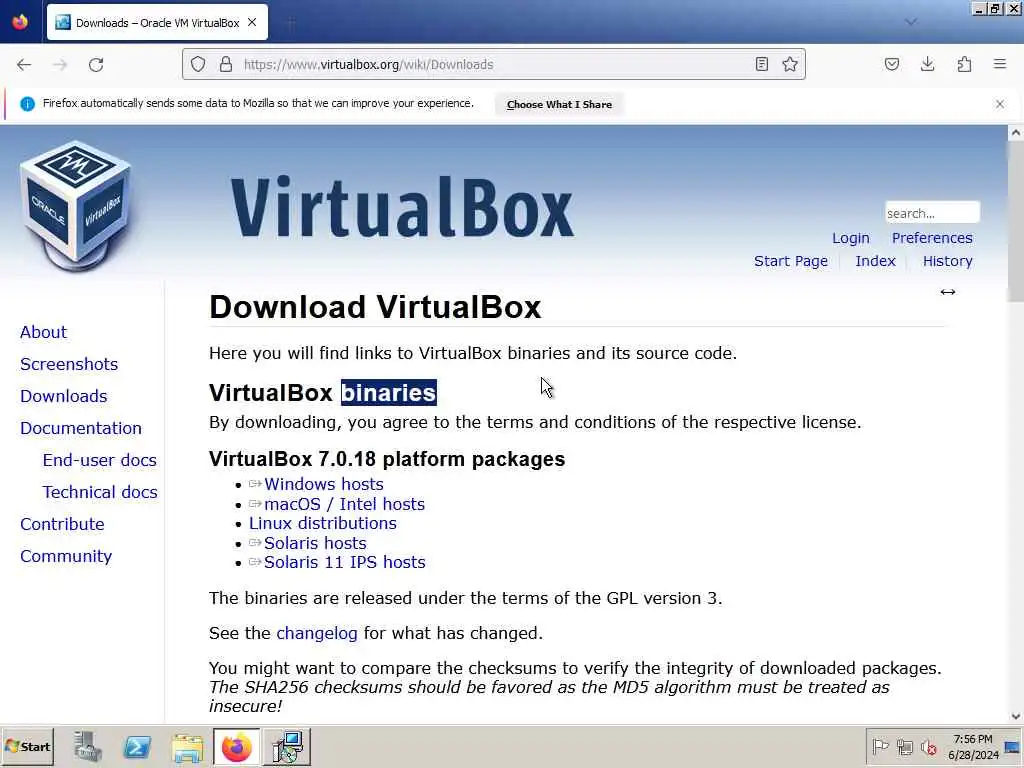1024x768 pixels.
Task: Open the Screenshots sidebar link
Action: pyautogui.click(x=69, y=364)
